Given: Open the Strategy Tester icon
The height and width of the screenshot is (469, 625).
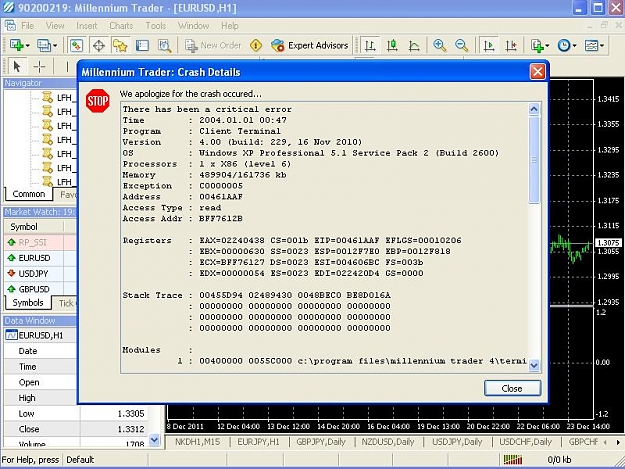Looking at the screenshot, I should pos(164,45).
